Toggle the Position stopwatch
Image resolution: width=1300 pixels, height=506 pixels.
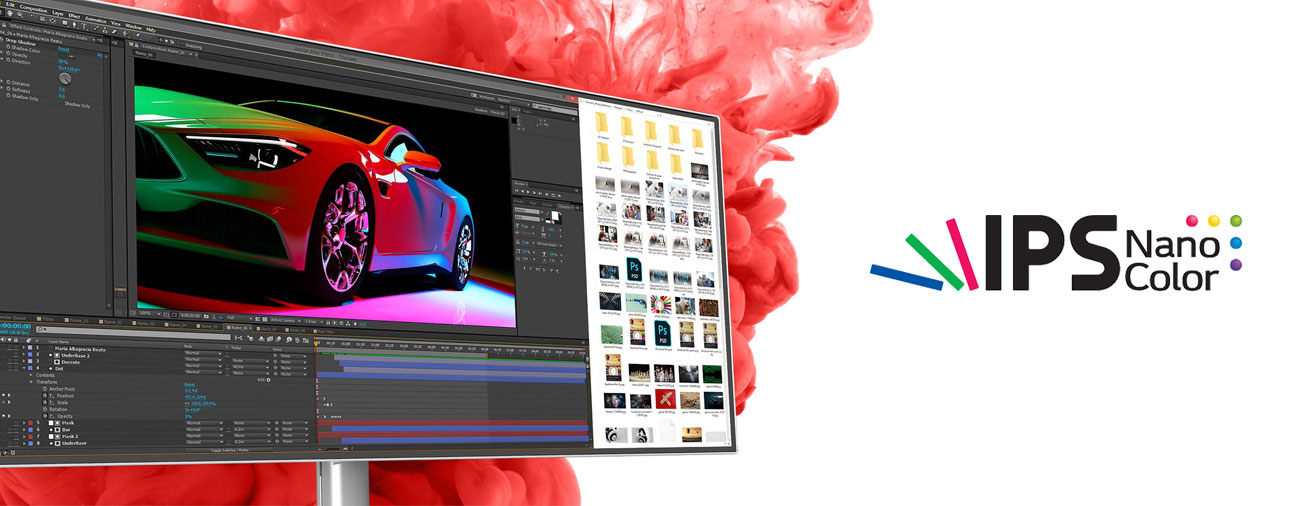tap(45, 396)
